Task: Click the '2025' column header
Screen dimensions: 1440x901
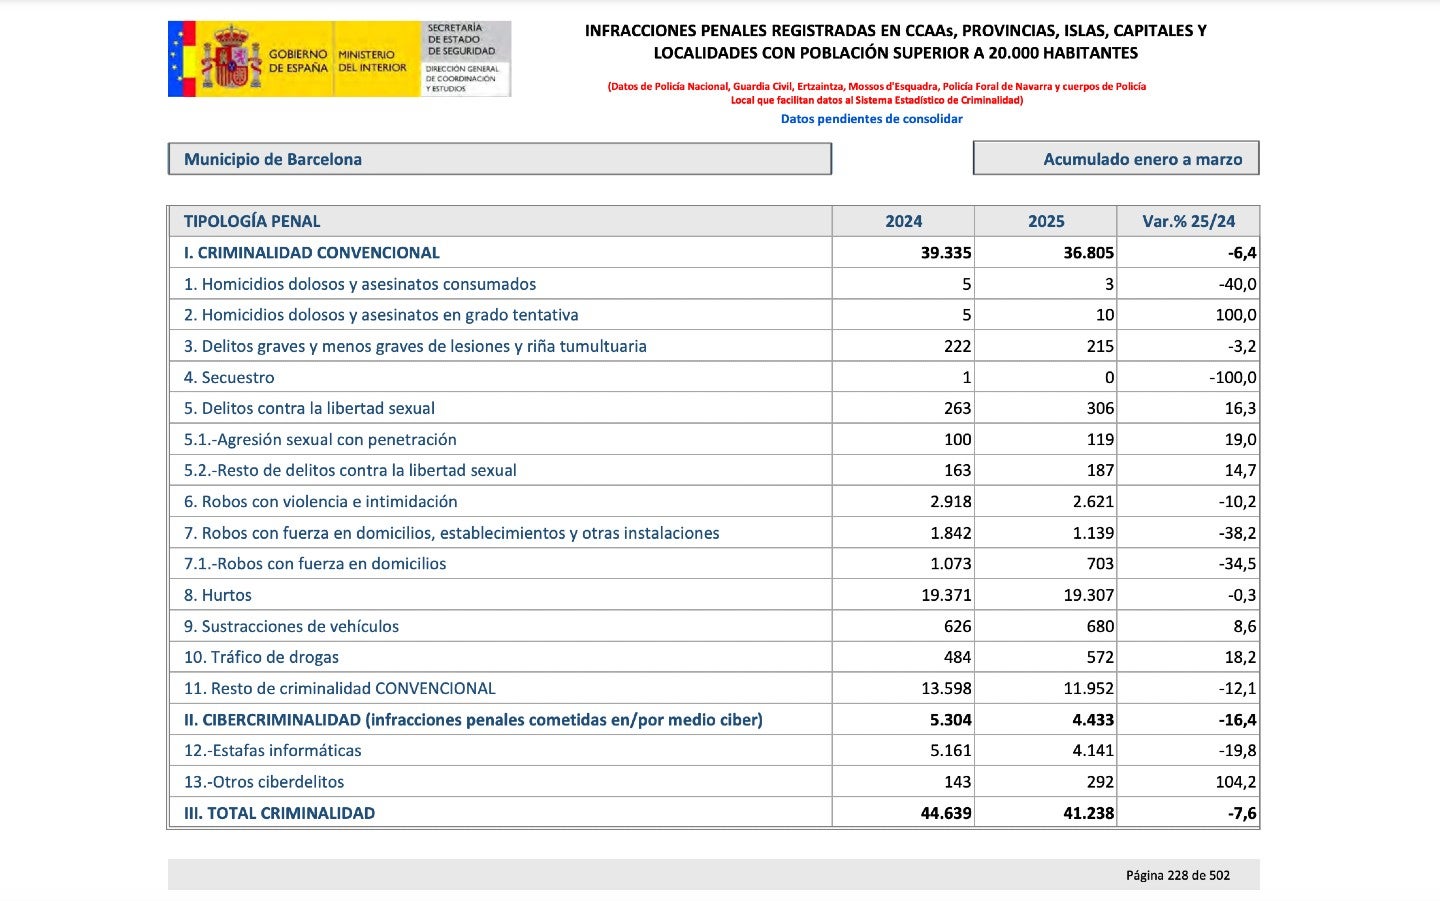Action: click(1046, 221)
